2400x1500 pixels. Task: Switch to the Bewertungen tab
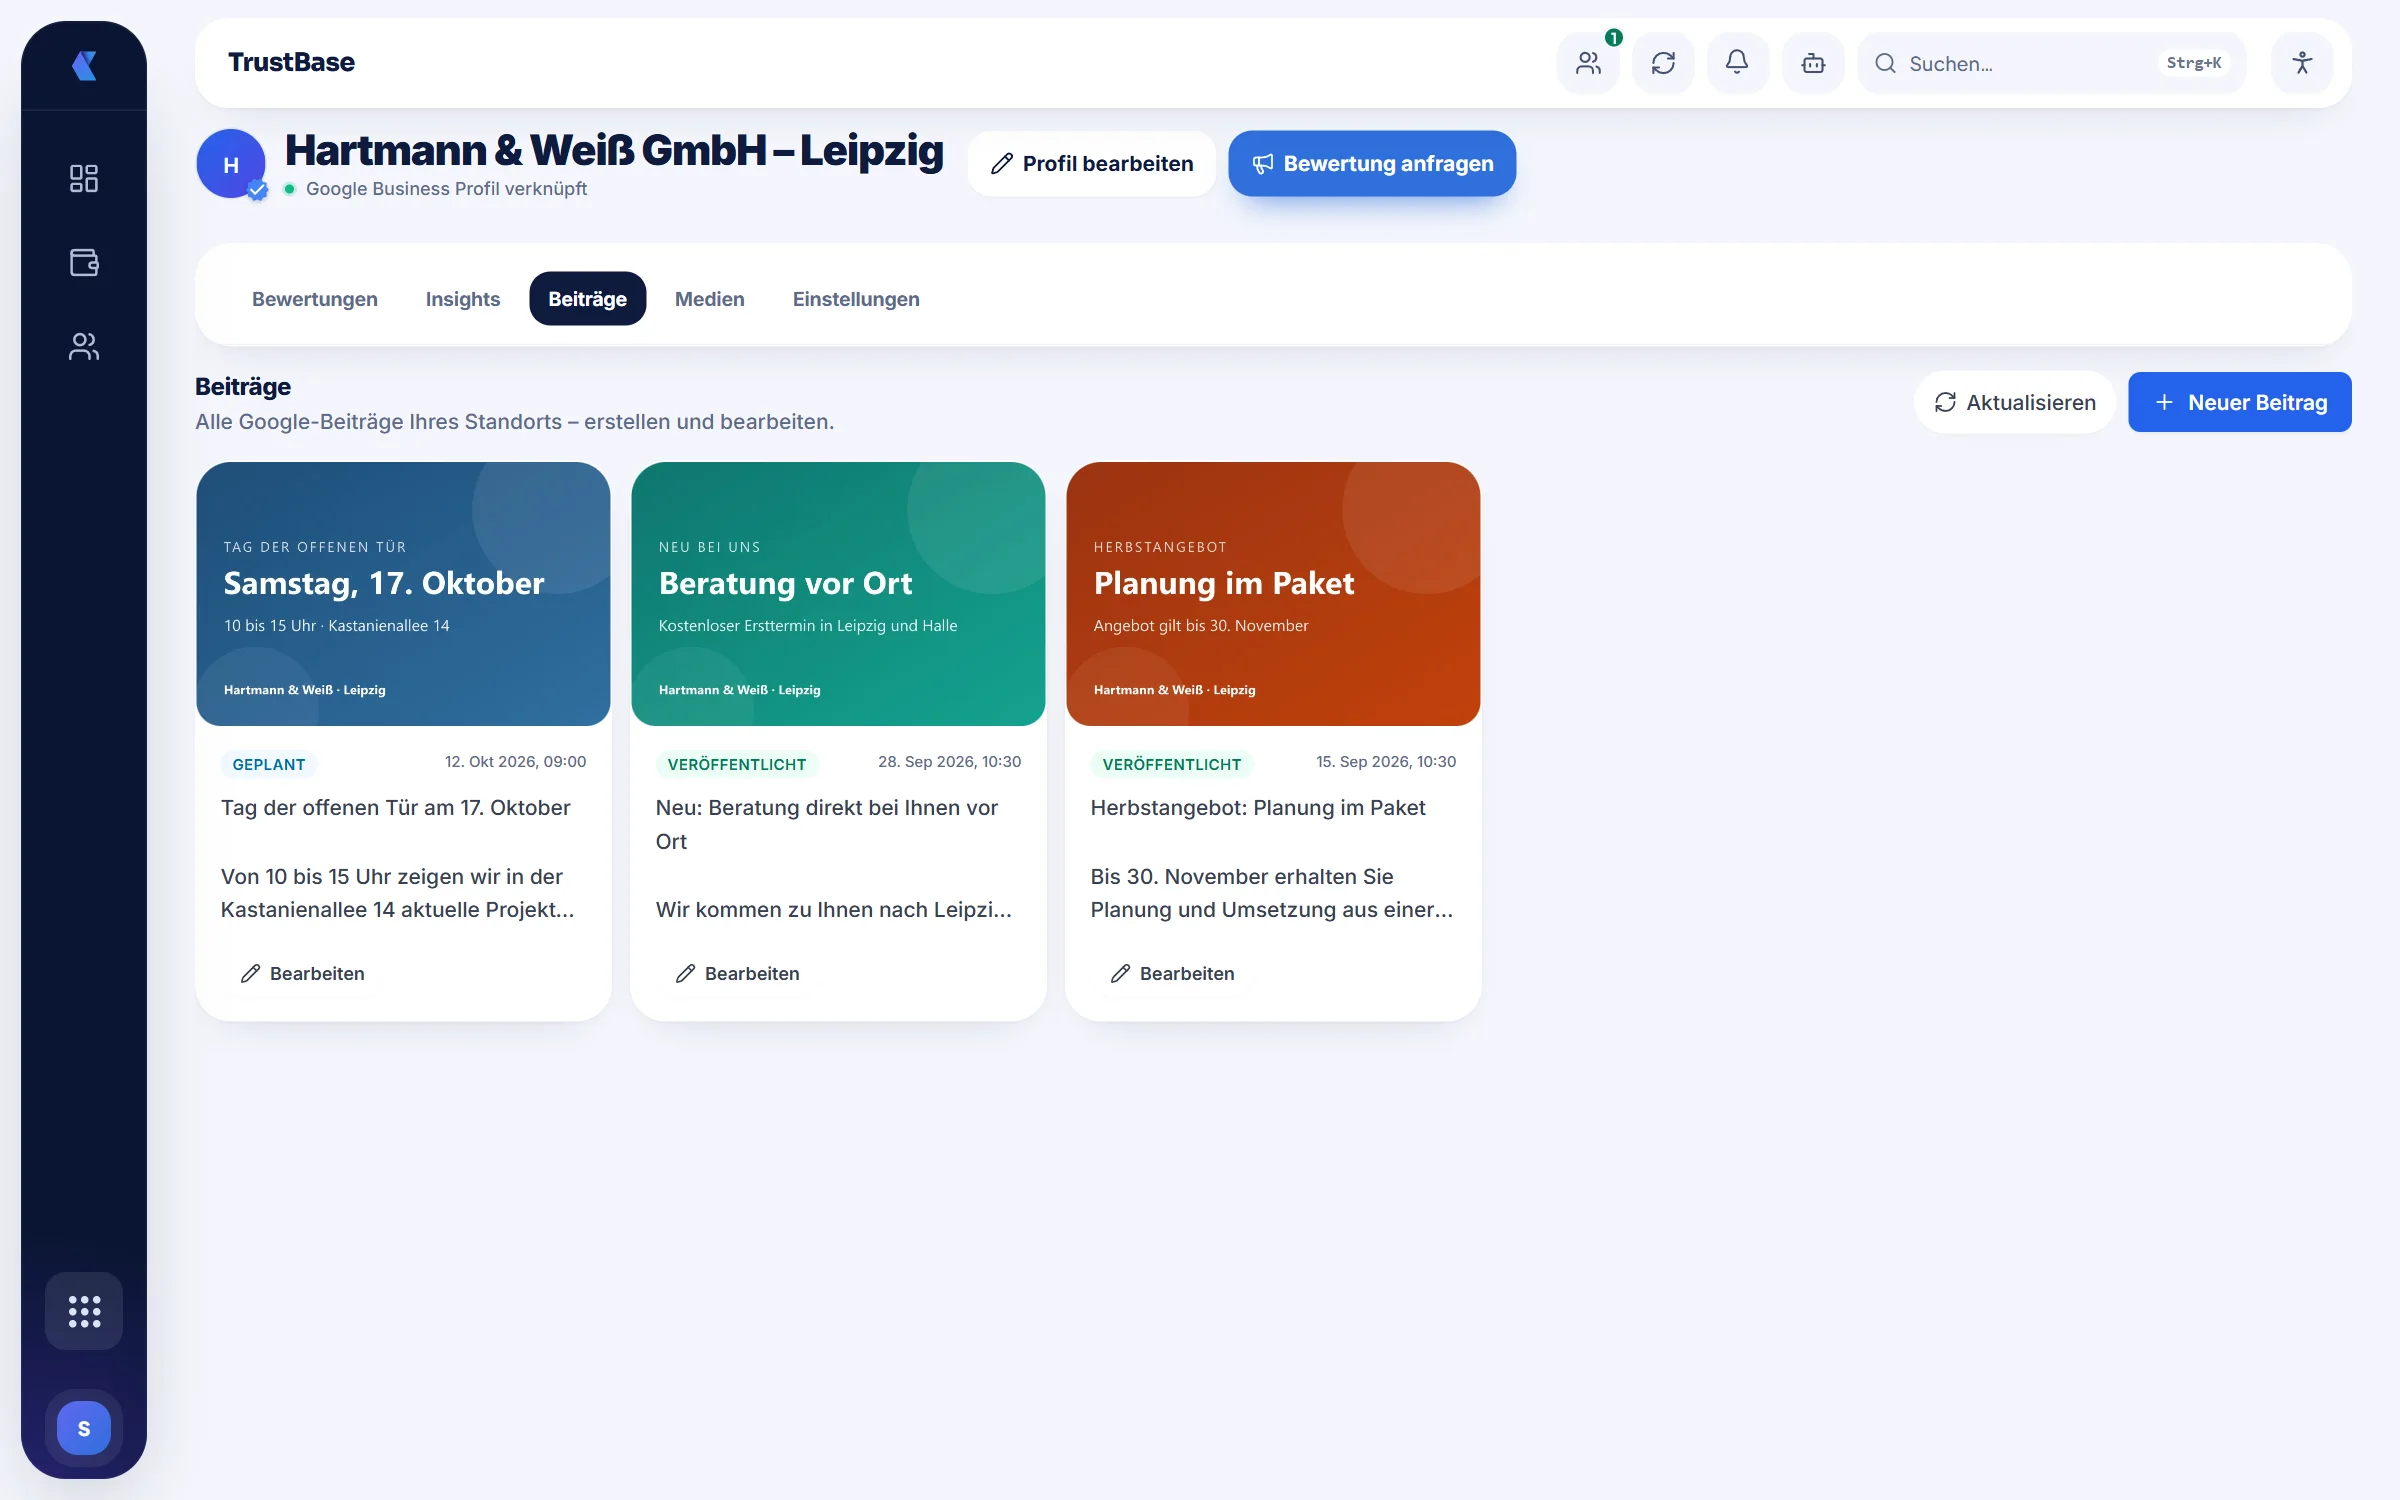tap(315, 299)
